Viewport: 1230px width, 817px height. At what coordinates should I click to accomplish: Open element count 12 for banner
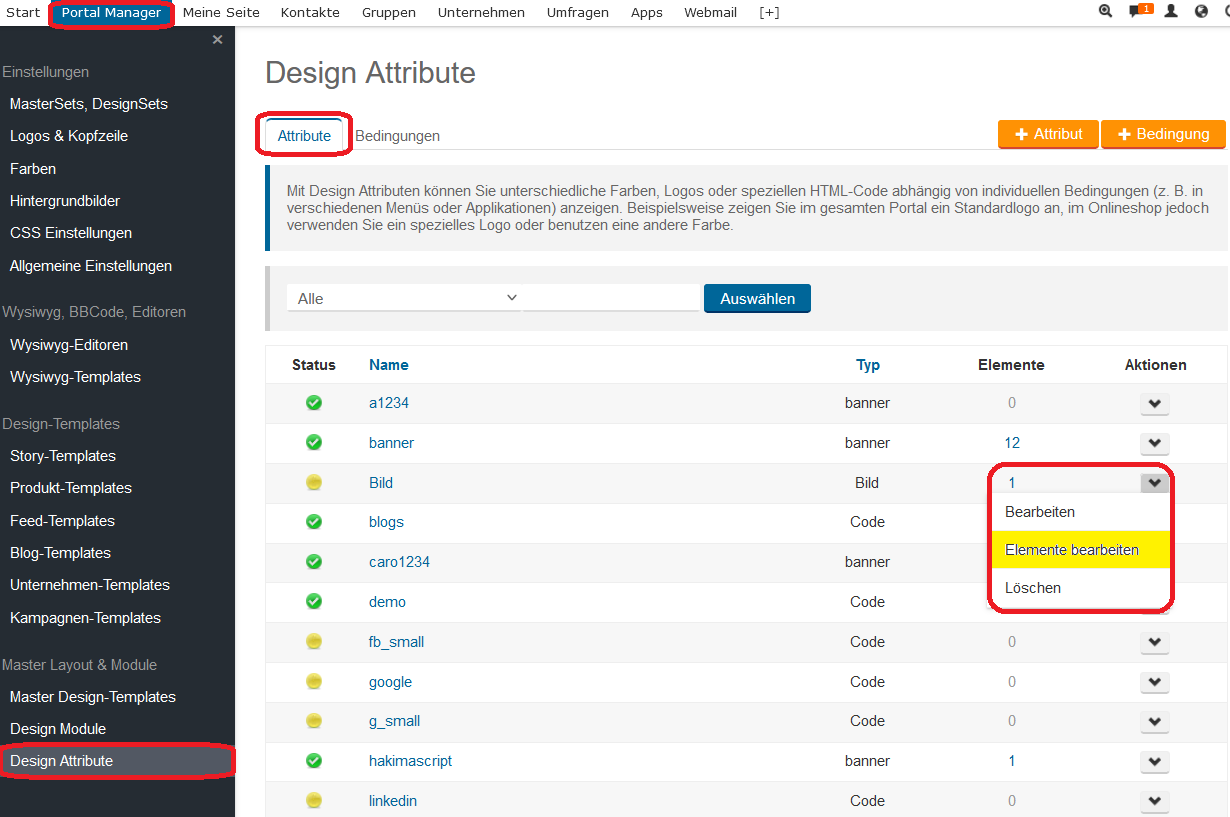(x=1012, y=443)
